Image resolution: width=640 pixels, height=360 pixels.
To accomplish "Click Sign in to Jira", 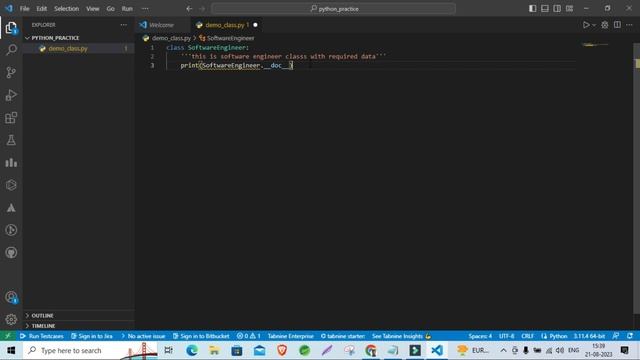I will click(x=91, y=336).
